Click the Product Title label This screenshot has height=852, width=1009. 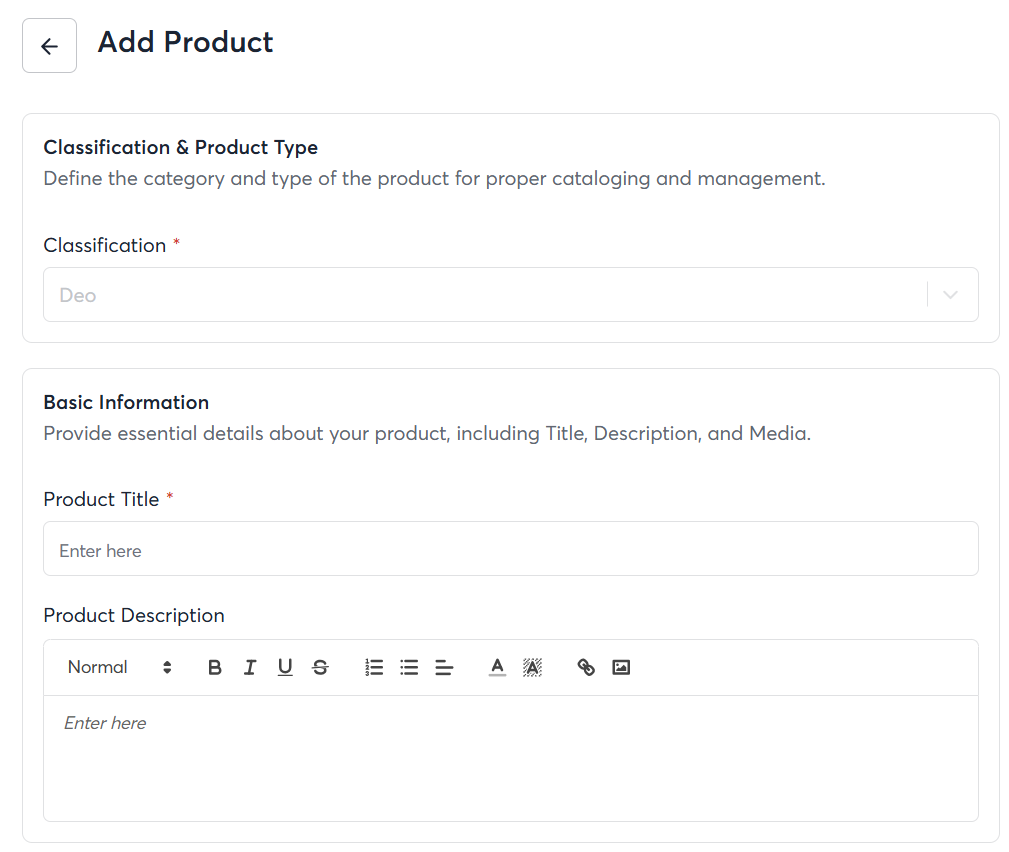[x=101, y=499]
